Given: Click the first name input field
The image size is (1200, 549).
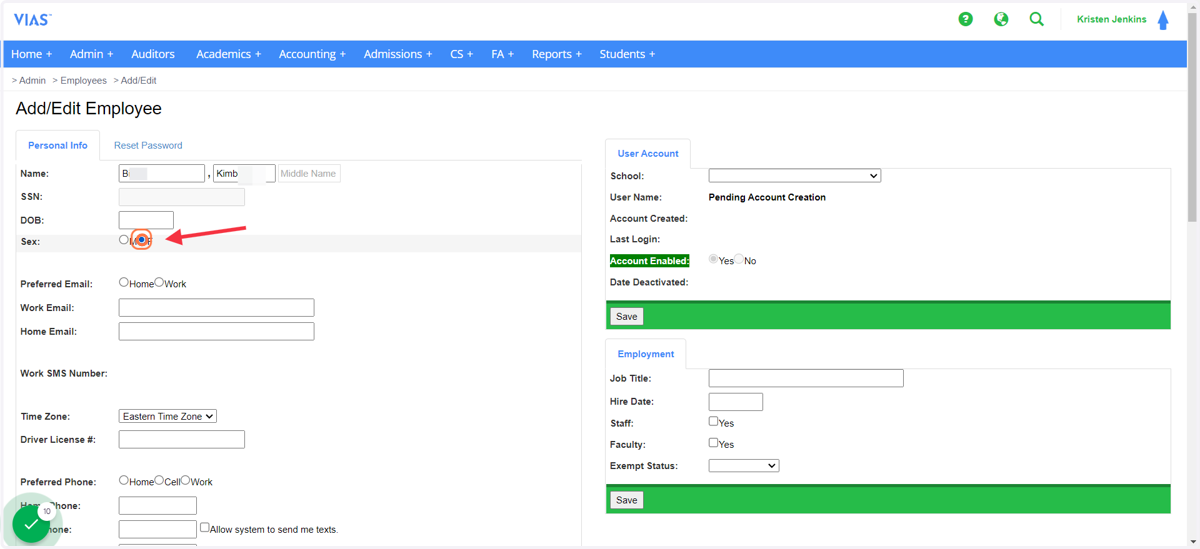Looking at the screenshot, I should point(244,173).
